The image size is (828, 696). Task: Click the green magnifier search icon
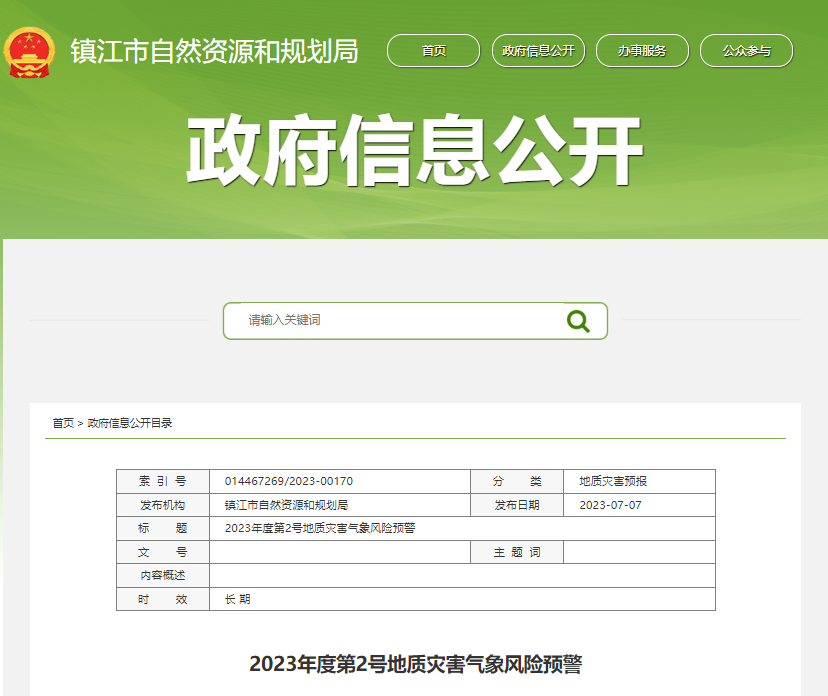point(578,321)
